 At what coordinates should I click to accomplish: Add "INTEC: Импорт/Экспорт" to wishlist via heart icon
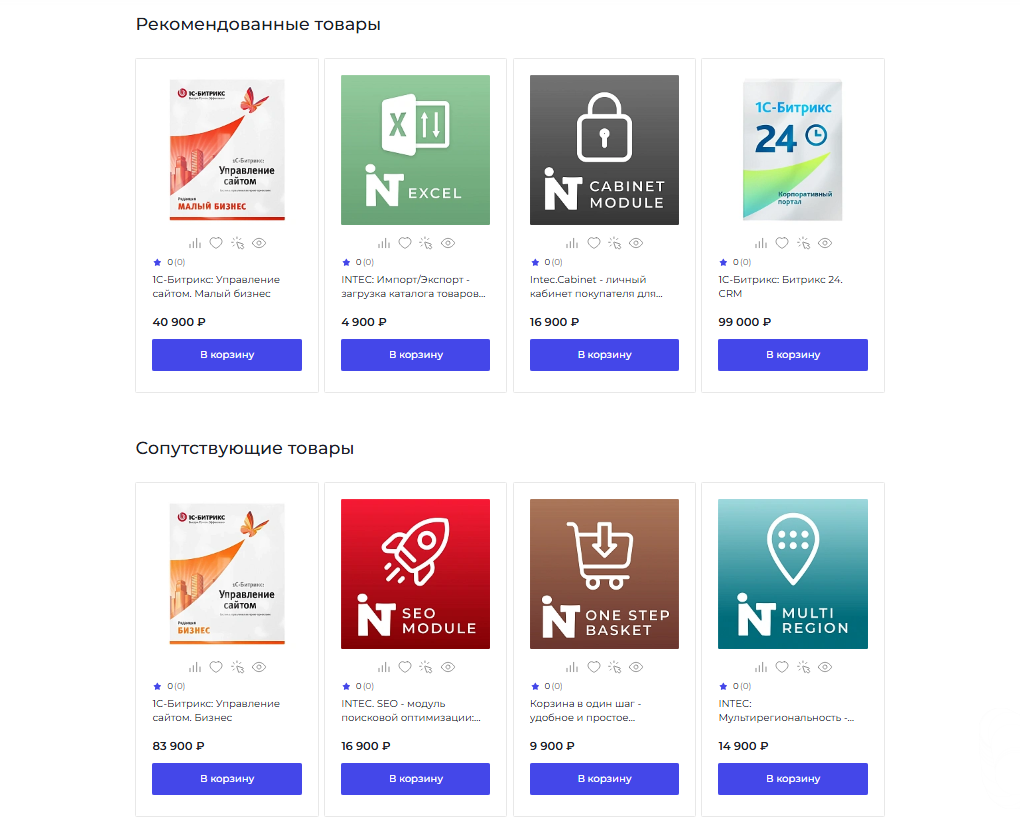click(x=404, y=242)
